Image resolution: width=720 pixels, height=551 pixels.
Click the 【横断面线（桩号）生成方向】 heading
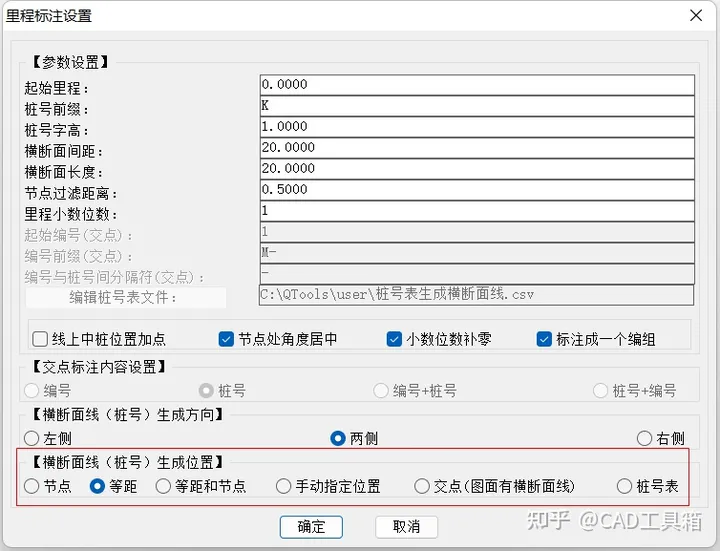coord(127,415)
